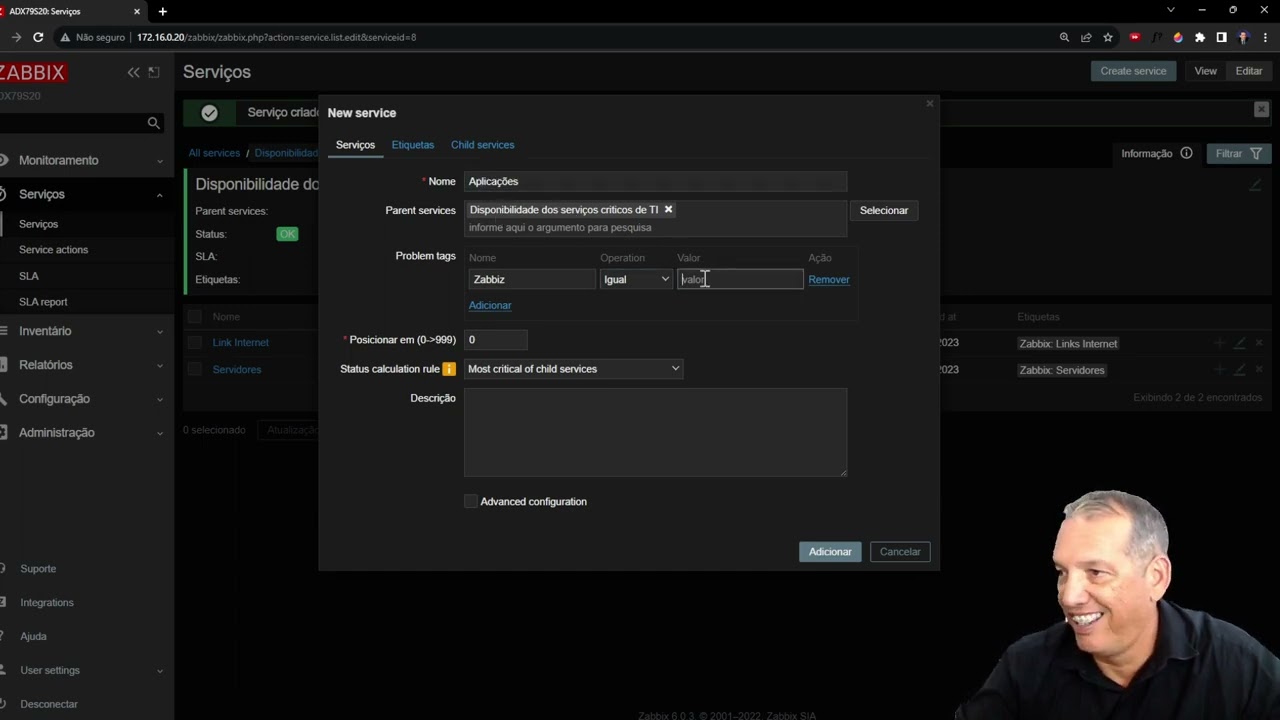The width and height of the screenshot is (1280, 720).
Task: Click the colorful droplet extension icon
Action: coord(1178,37)
